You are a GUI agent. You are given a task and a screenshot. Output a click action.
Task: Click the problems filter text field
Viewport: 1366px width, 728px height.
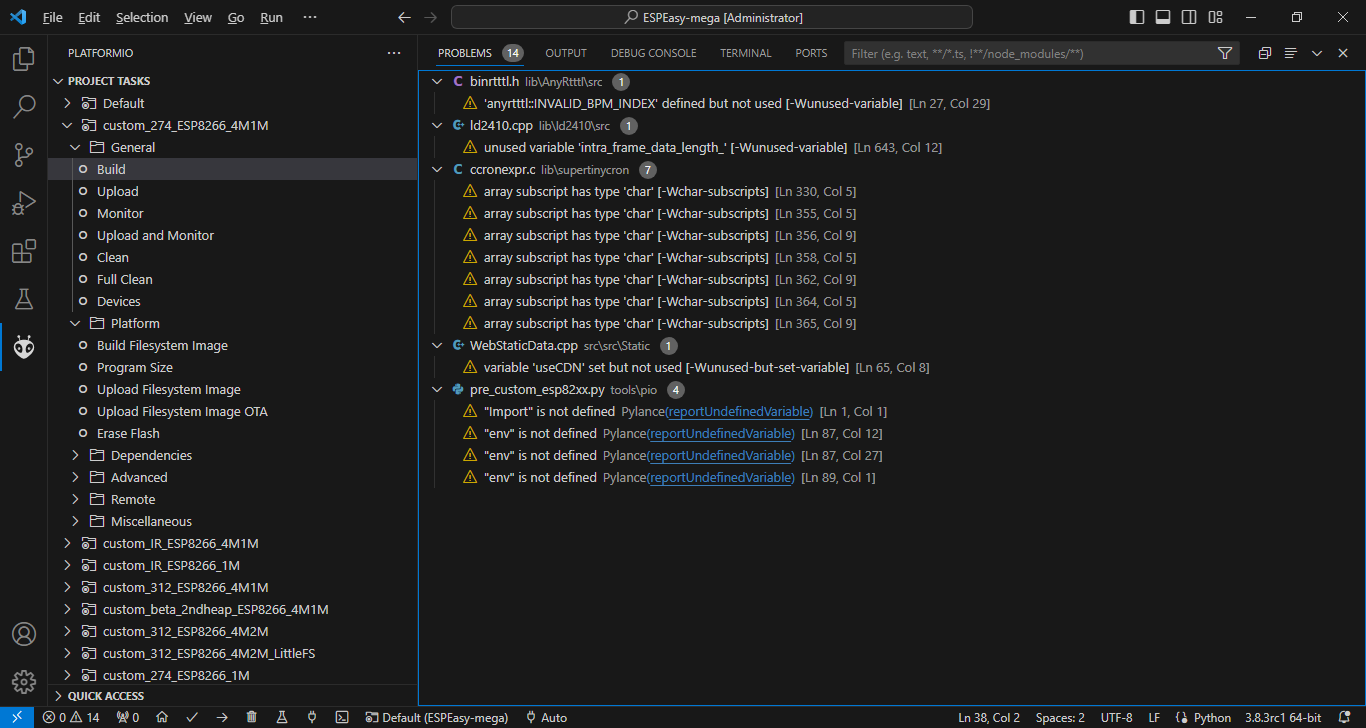click(1030, 53)
